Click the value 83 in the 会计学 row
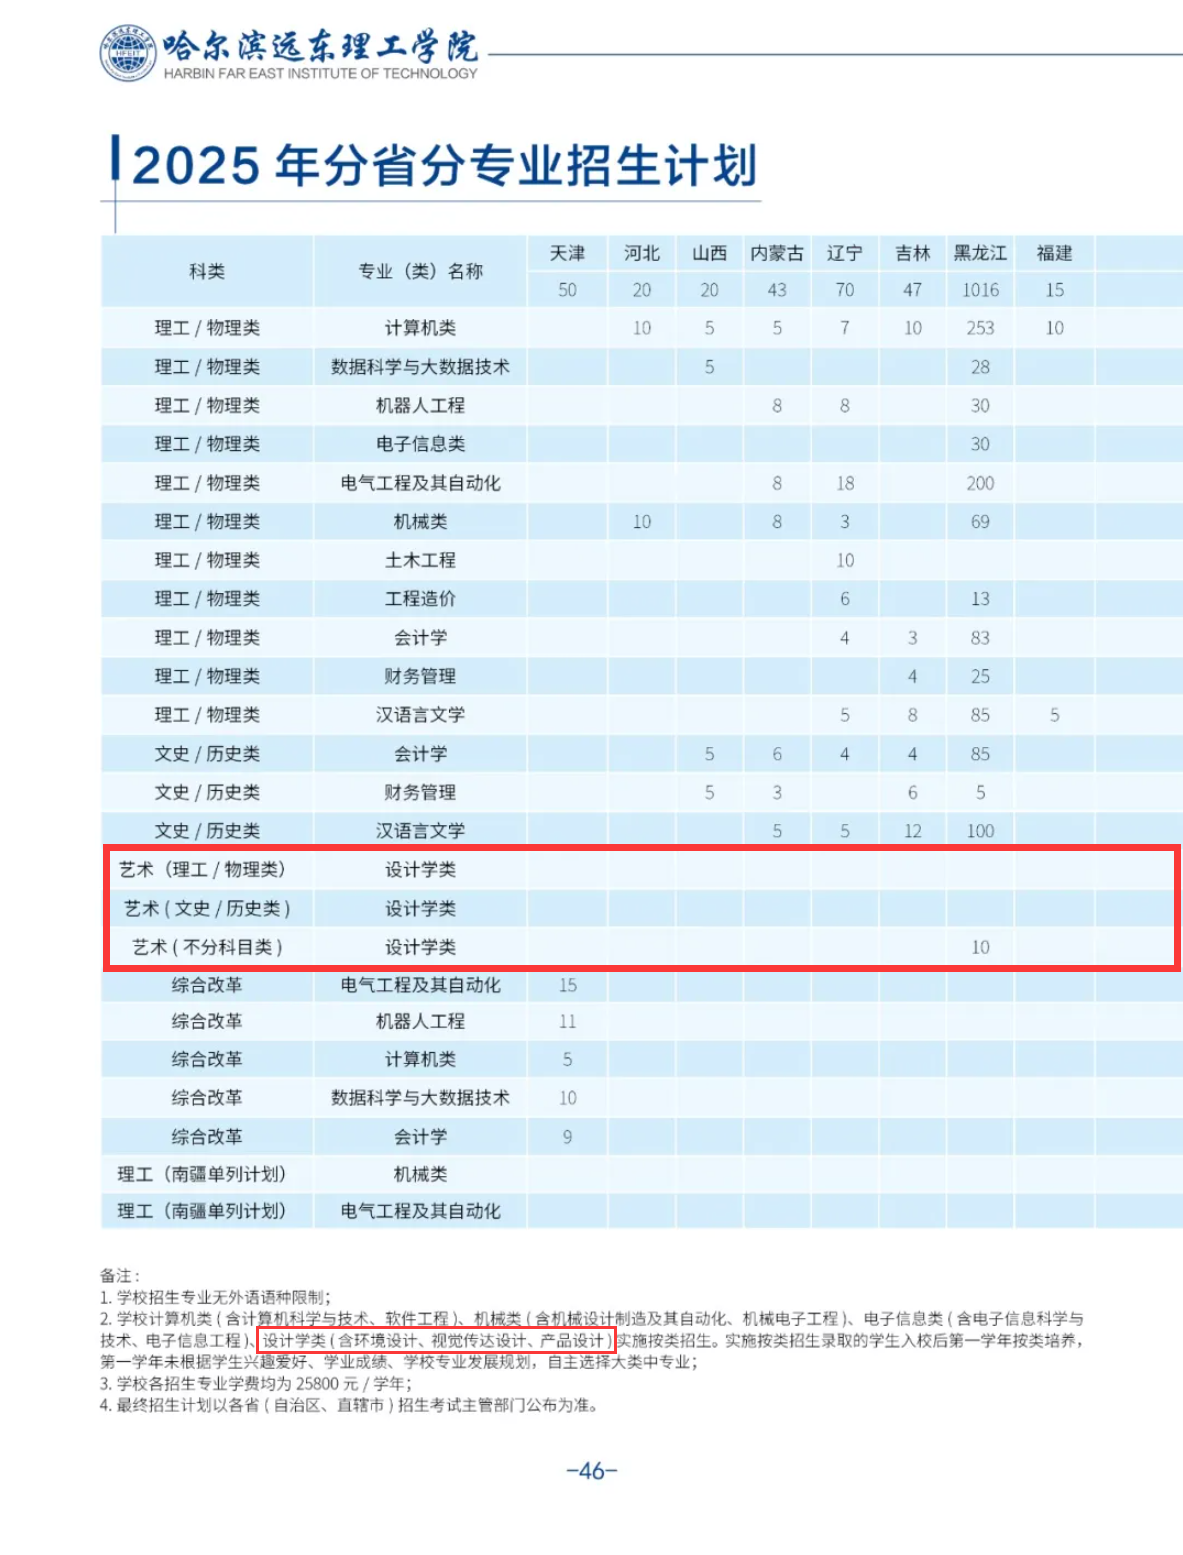1183x1555 pixels. pos(980,638)
